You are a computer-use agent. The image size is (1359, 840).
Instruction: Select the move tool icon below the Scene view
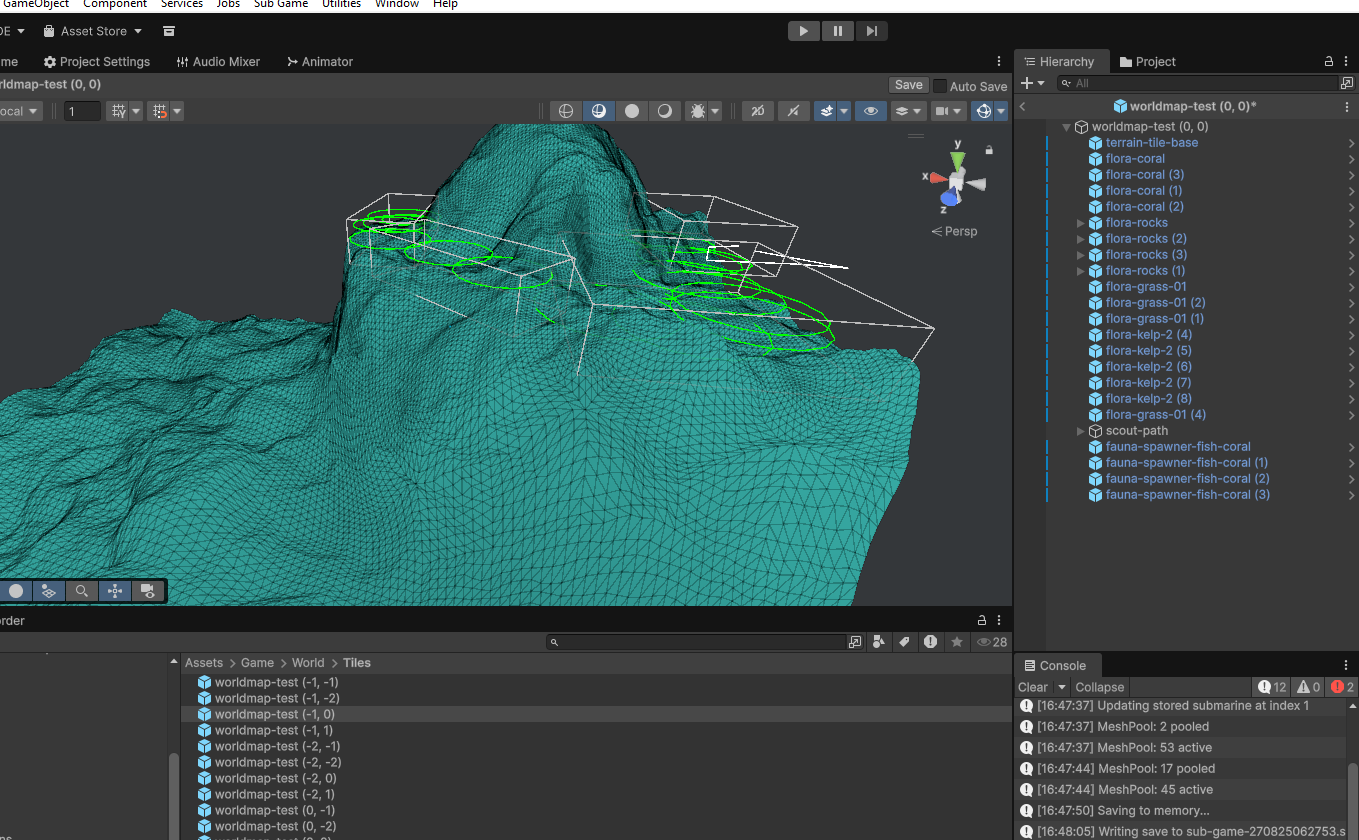pos(114,591)
